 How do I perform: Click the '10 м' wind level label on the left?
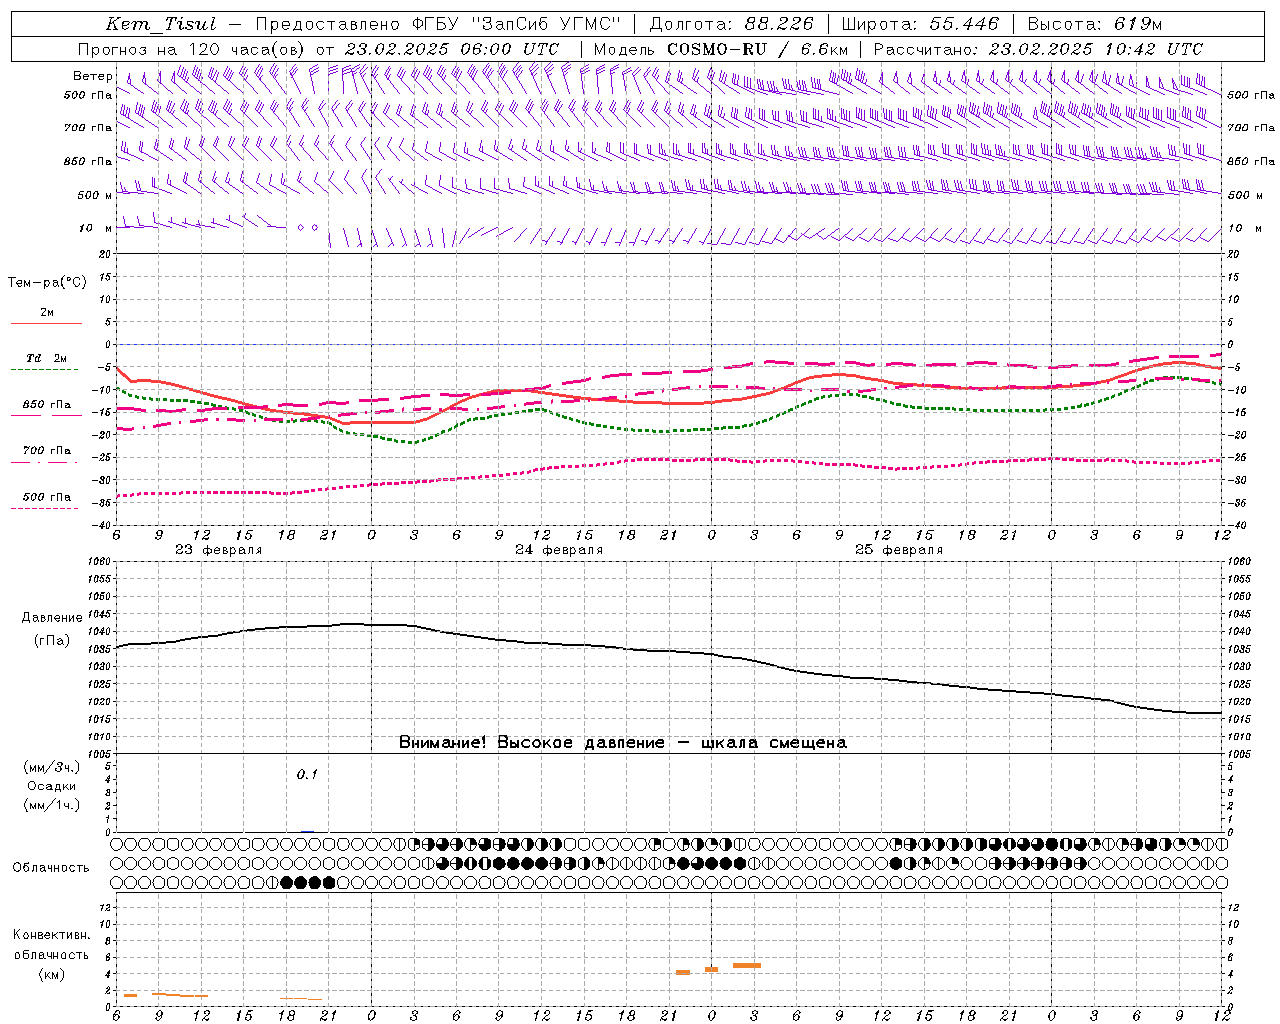[x=96, y=228]
